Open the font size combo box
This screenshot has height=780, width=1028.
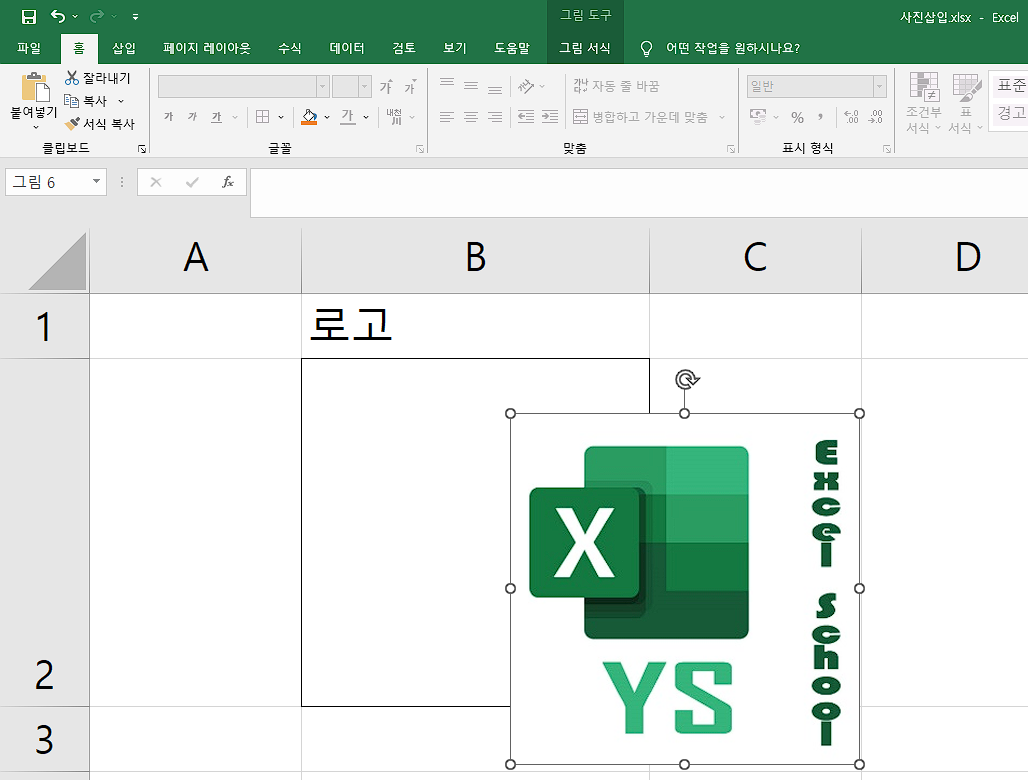351,87
